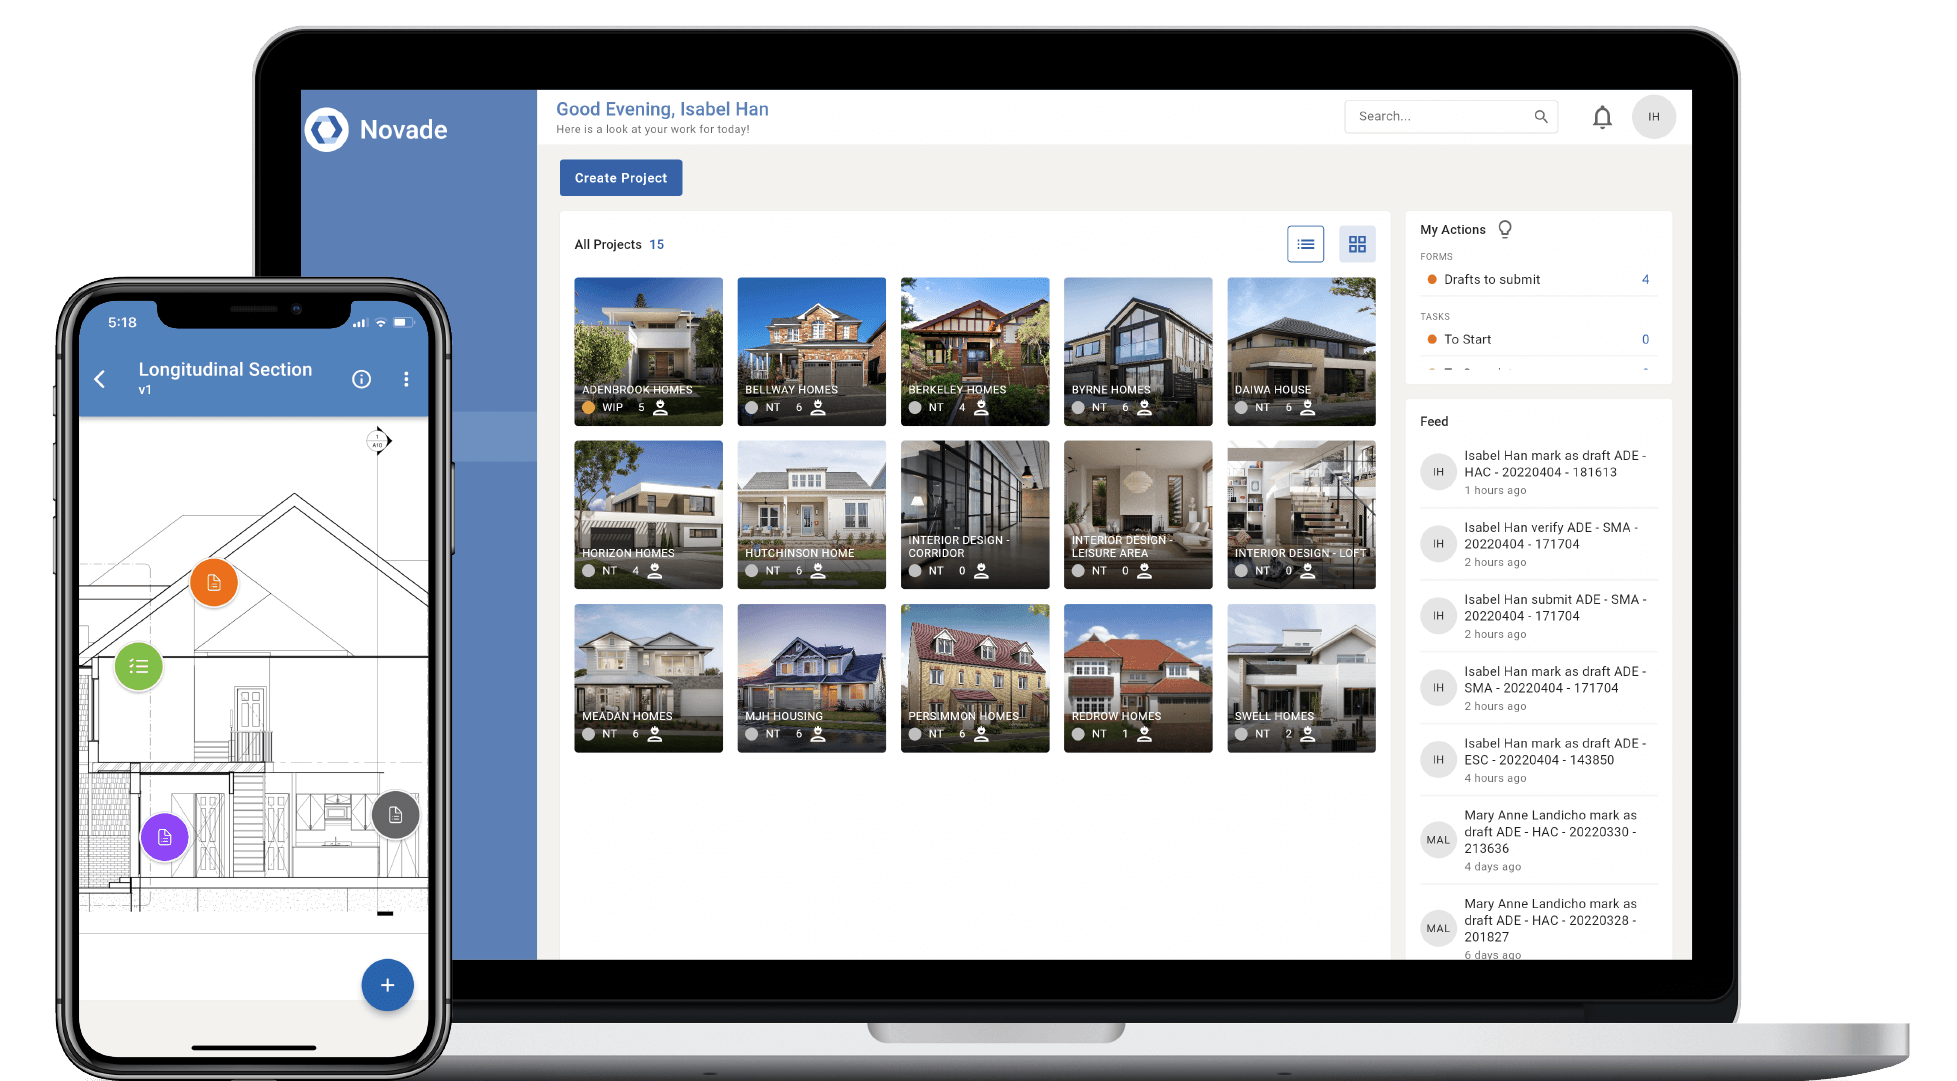Open Swell Homes project card

[x=1301, y=678]
